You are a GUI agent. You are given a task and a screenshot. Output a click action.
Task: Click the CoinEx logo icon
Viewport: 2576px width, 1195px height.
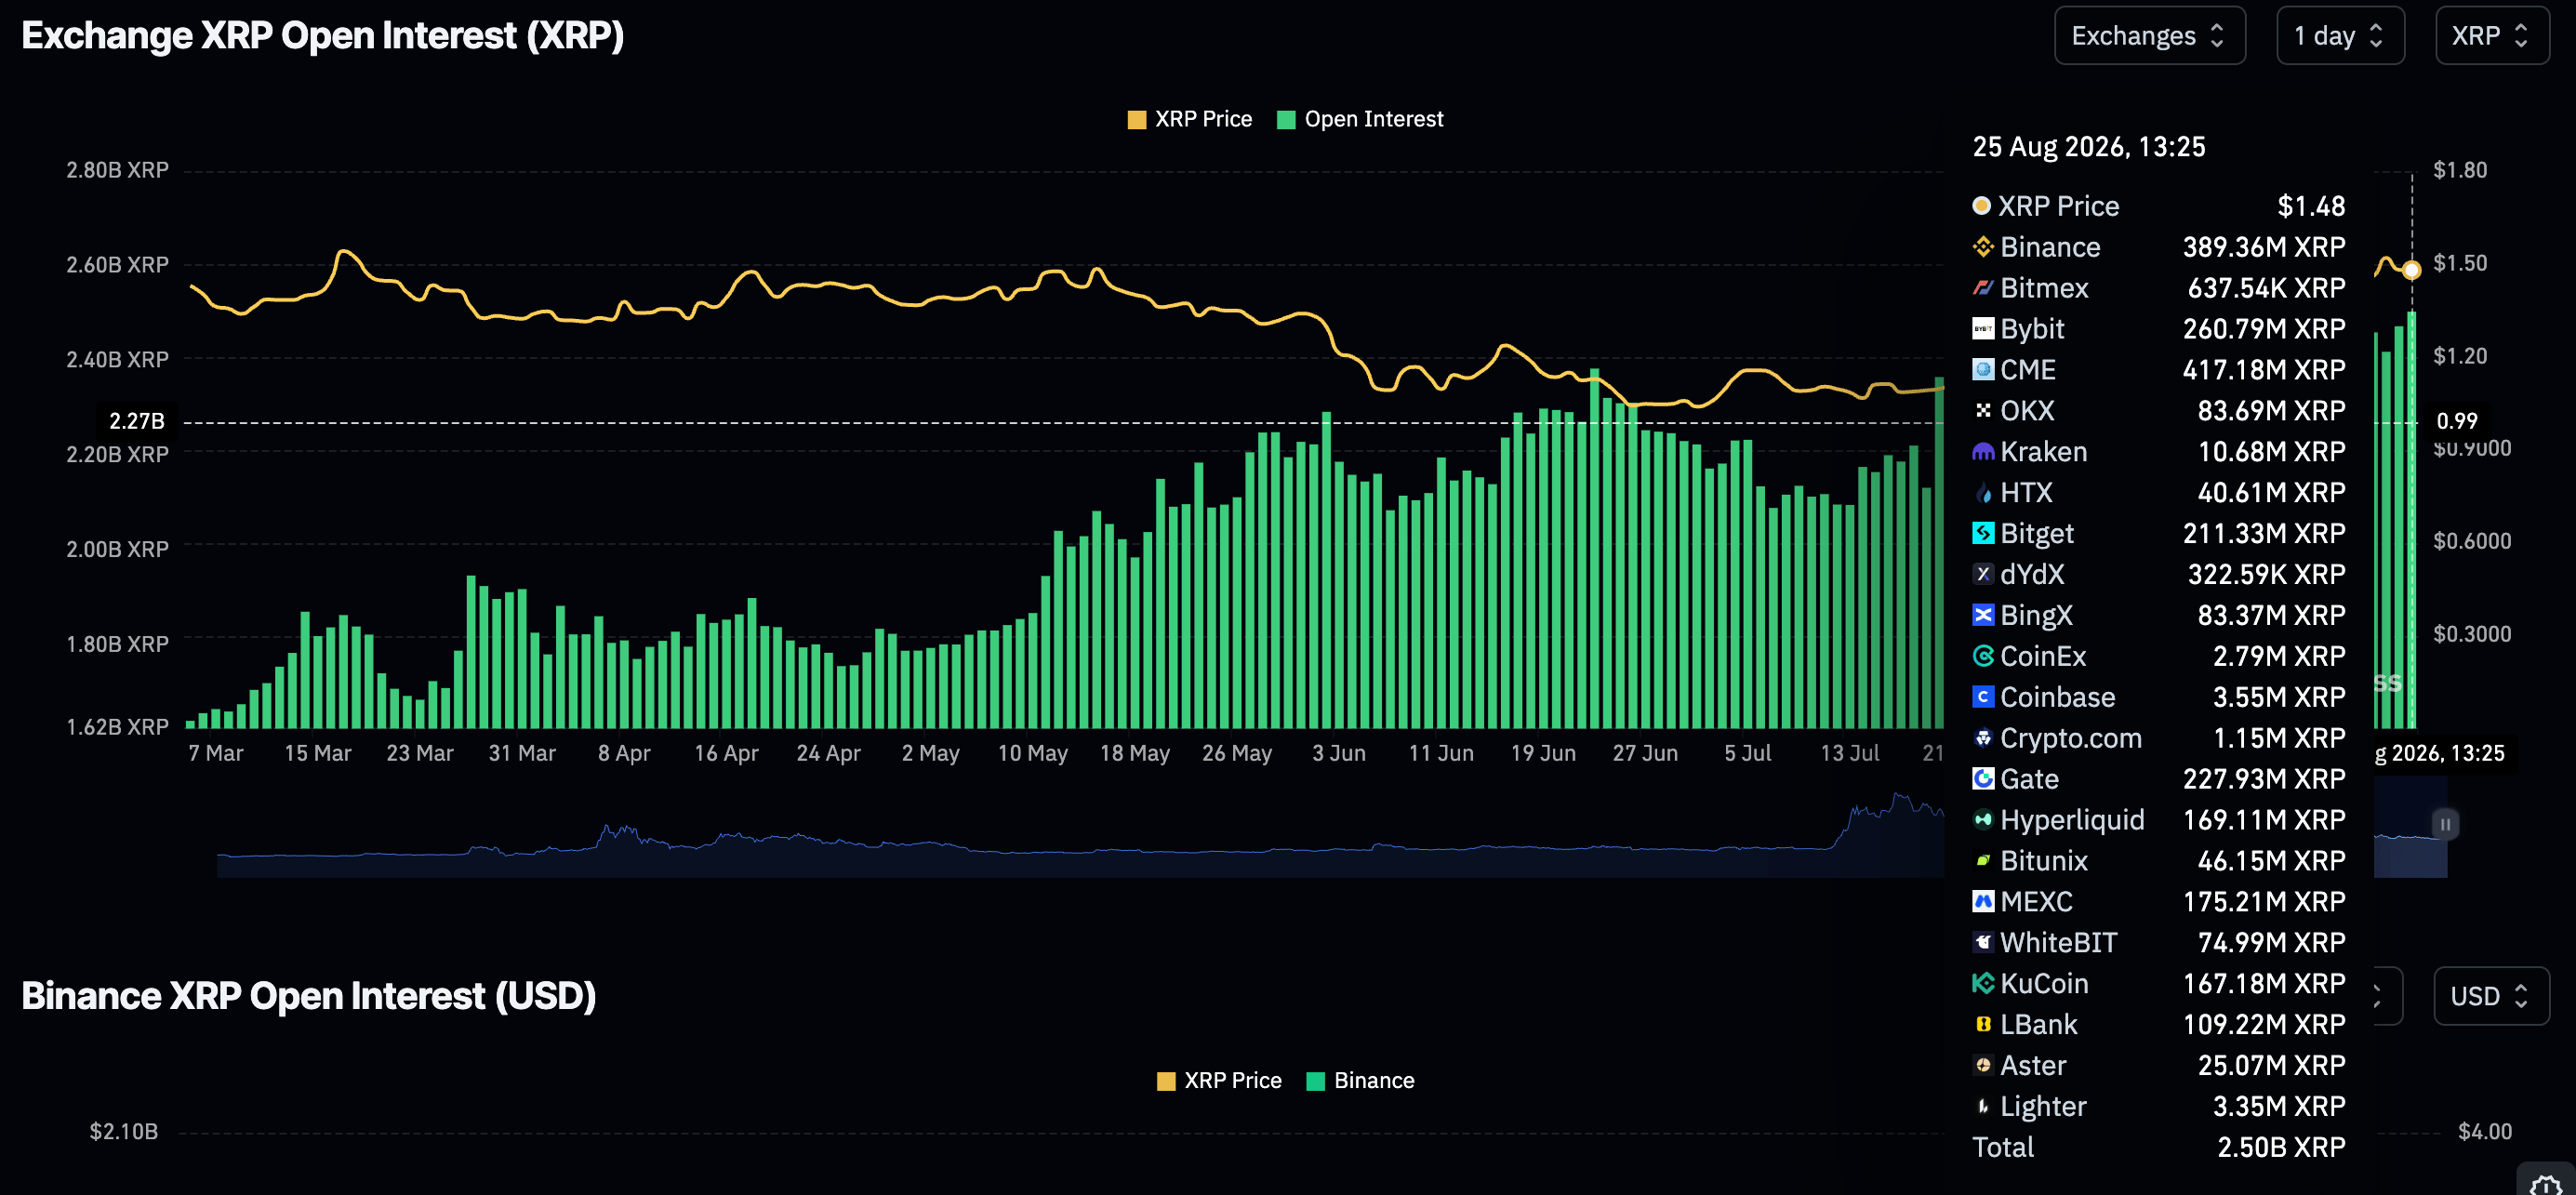tap(1982, 656)
